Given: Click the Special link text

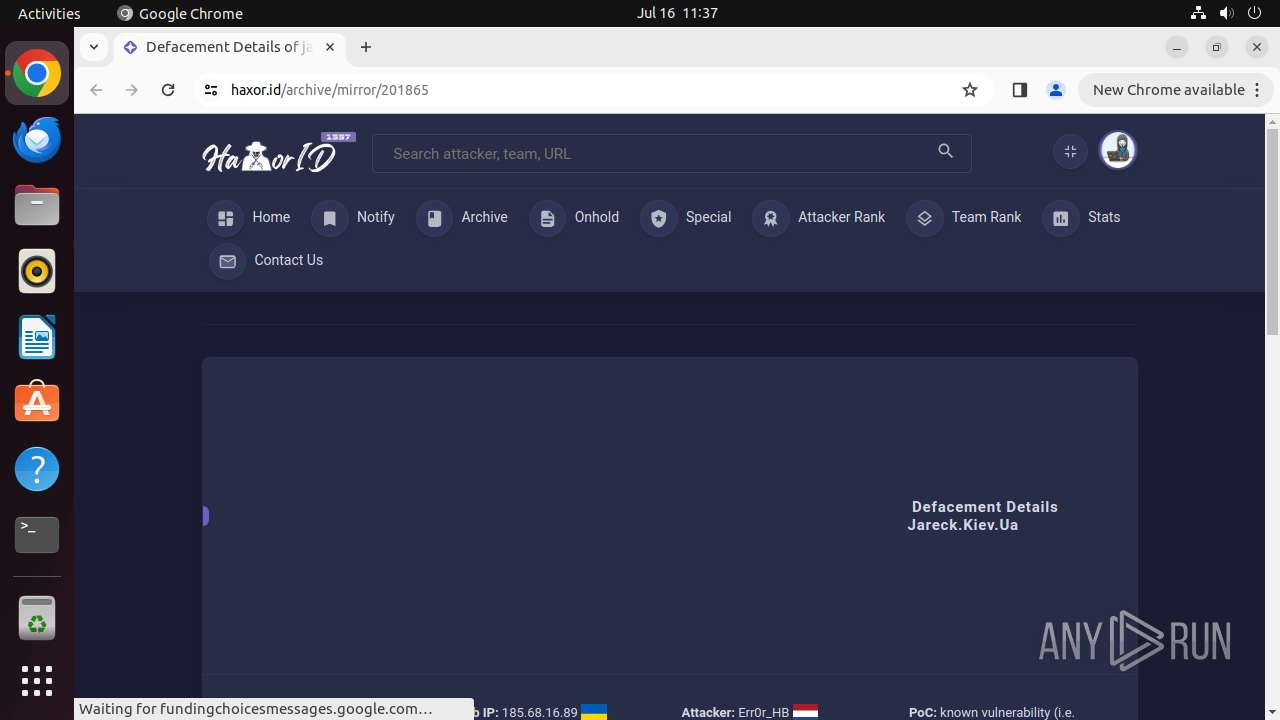Looking at the screenshot, I should (x=708, y=217).
